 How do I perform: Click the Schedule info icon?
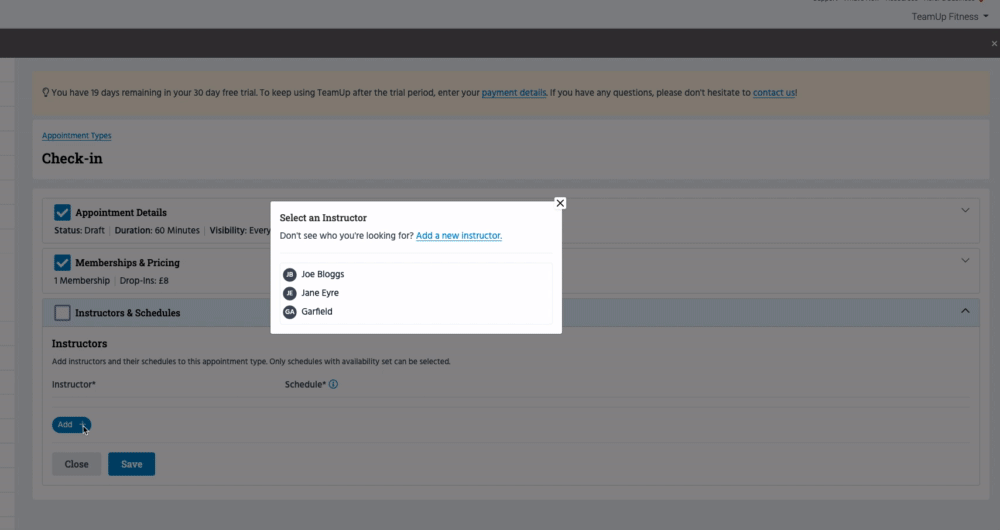(334, 384)
